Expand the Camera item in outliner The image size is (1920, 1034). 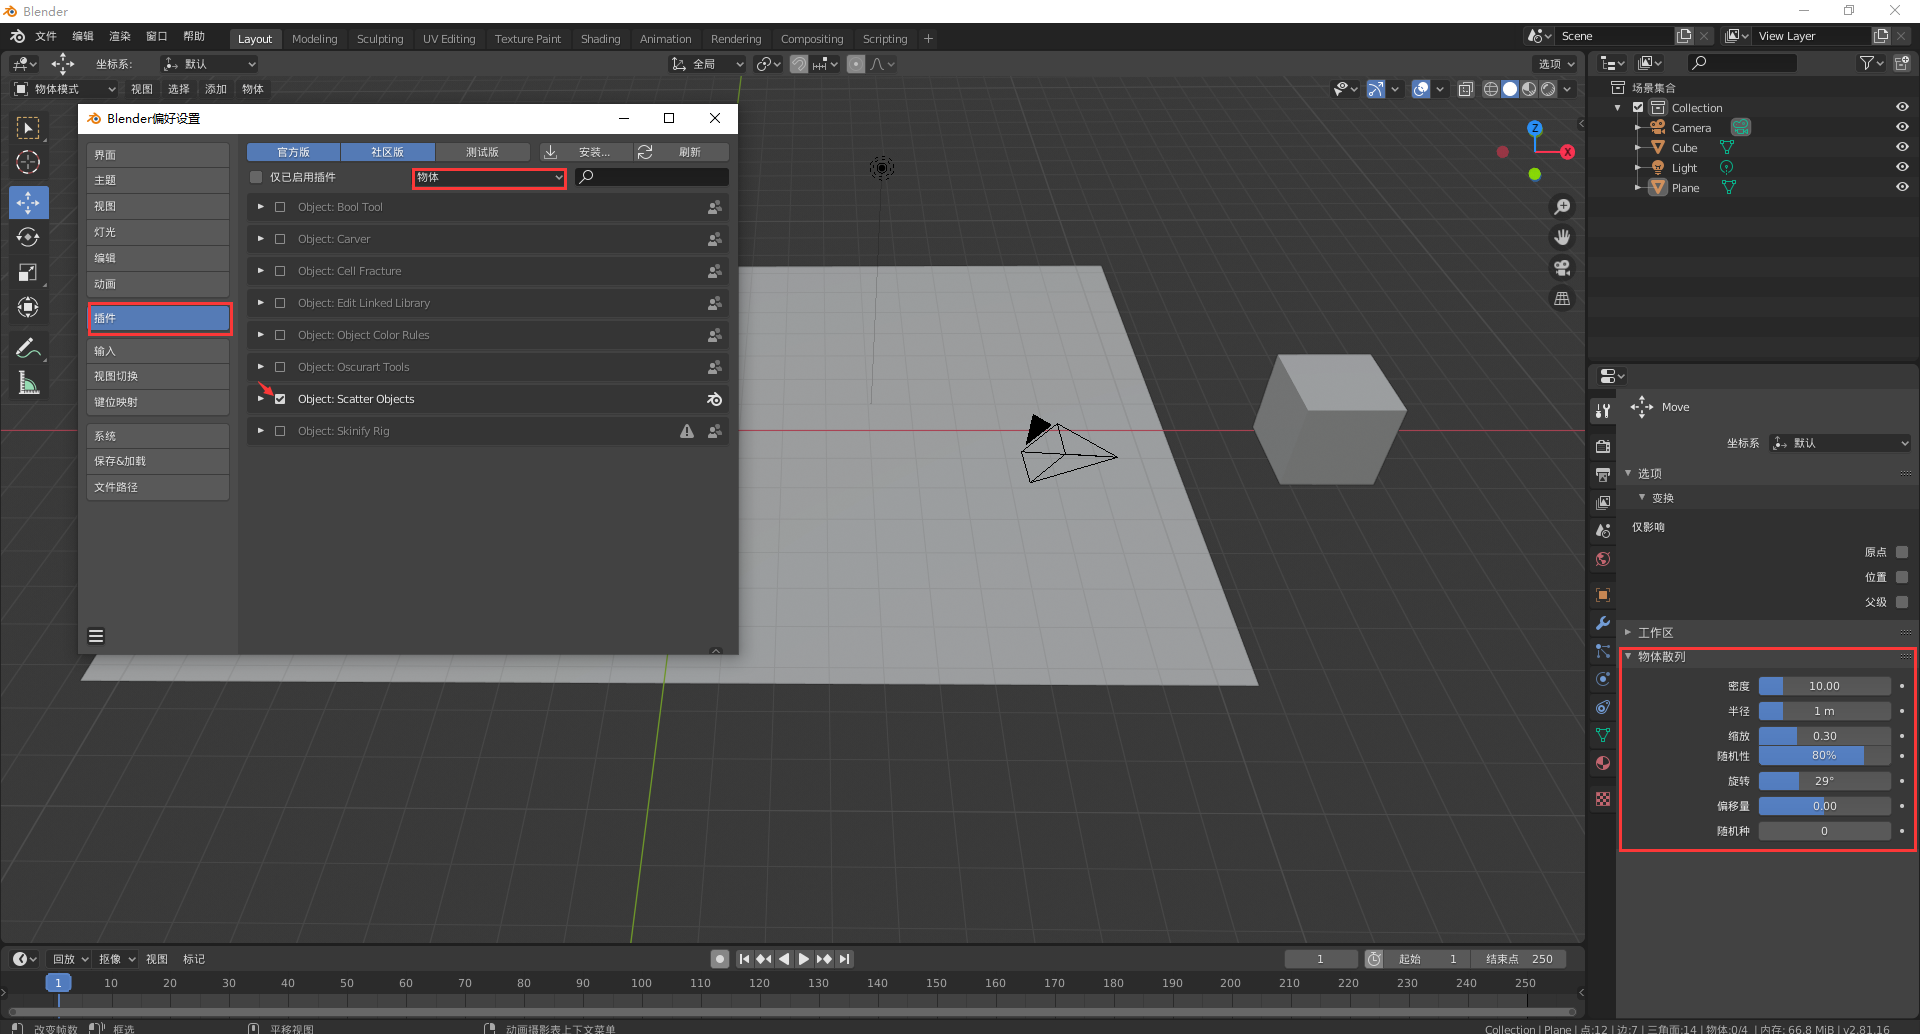click(x=1637, y=128)
